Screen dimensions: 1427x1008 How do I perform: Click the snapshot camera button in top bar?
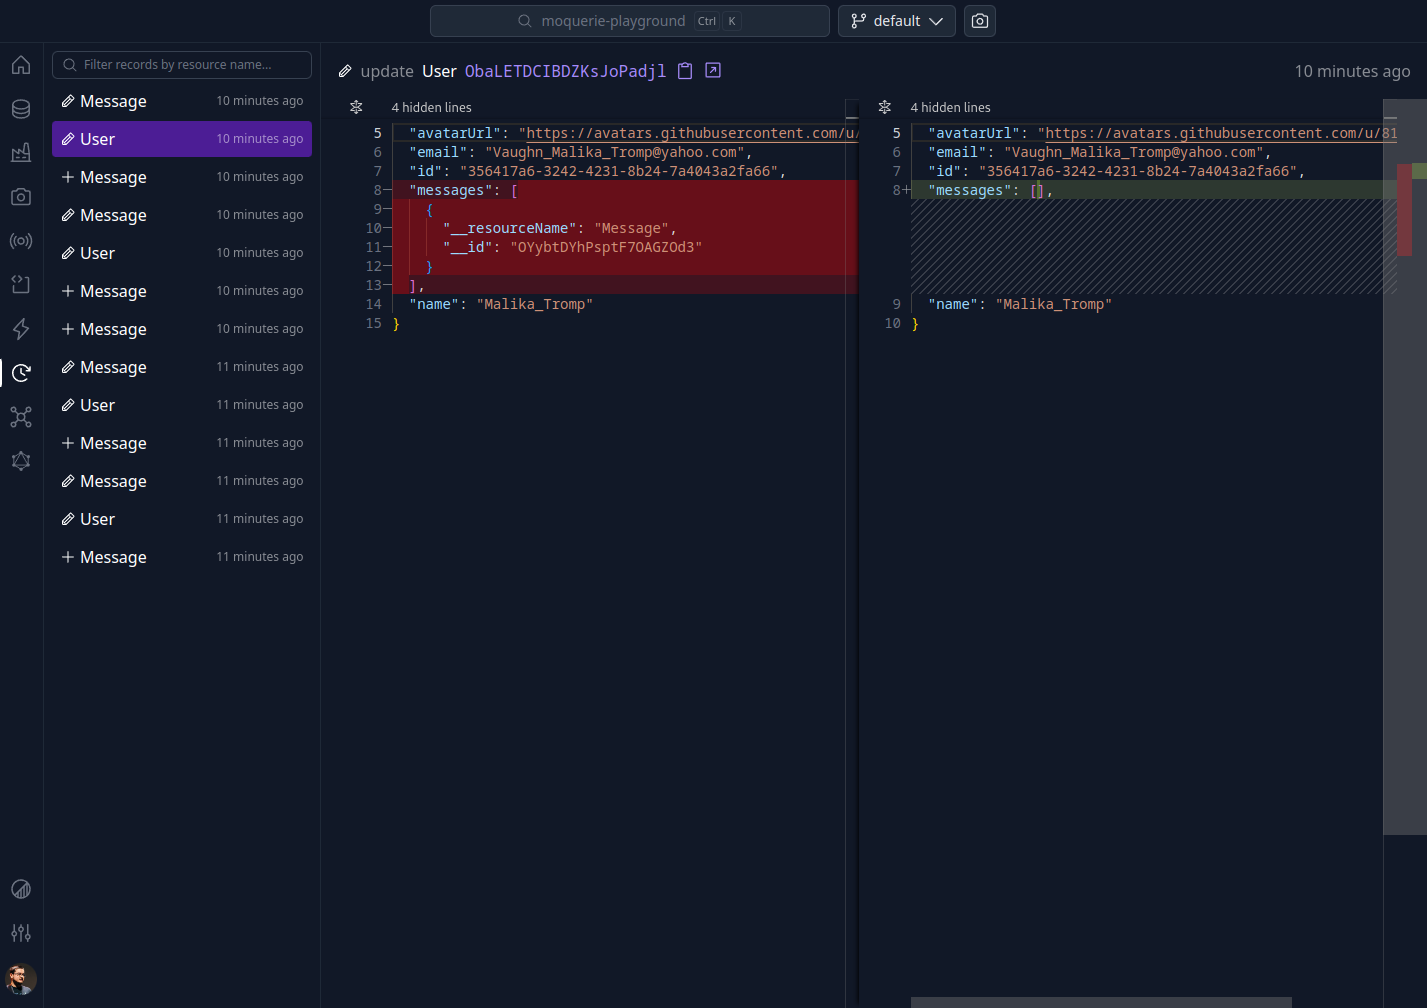[980, 21]
